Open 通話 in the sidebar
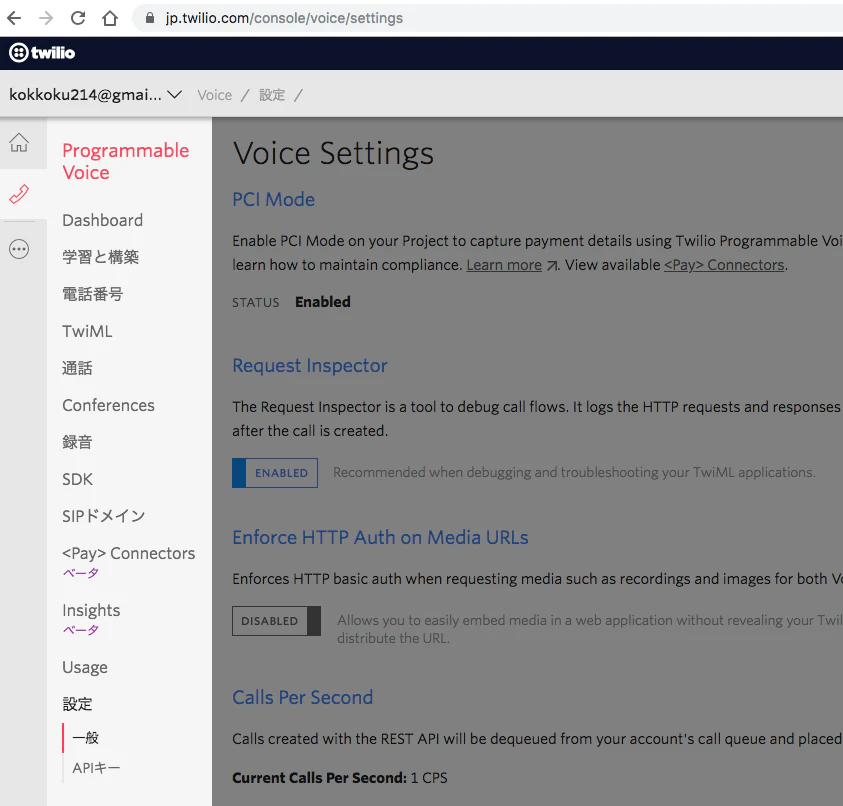The image size is (843, 806). pyautogui.click(x=77, y=368)
